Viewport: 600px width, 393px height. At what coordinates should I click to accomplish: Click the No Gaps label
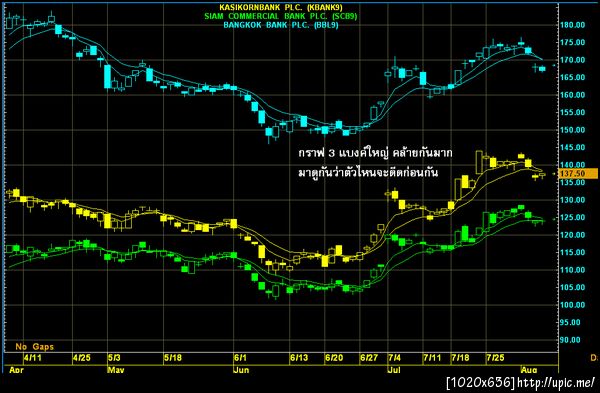(35, 347)
